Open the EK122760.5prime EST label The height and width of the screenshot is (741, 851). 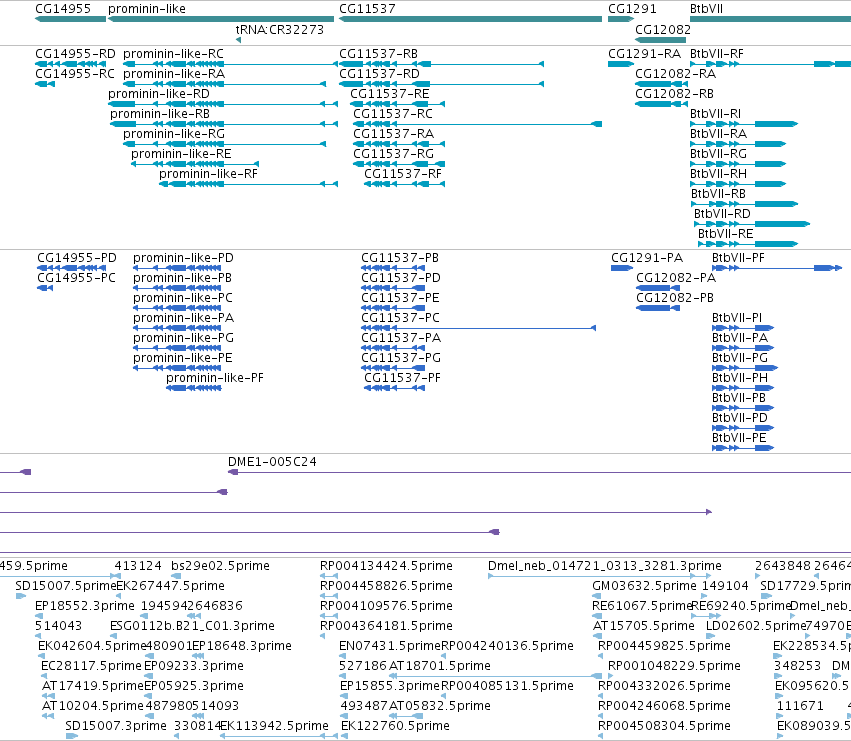(395, 726)
